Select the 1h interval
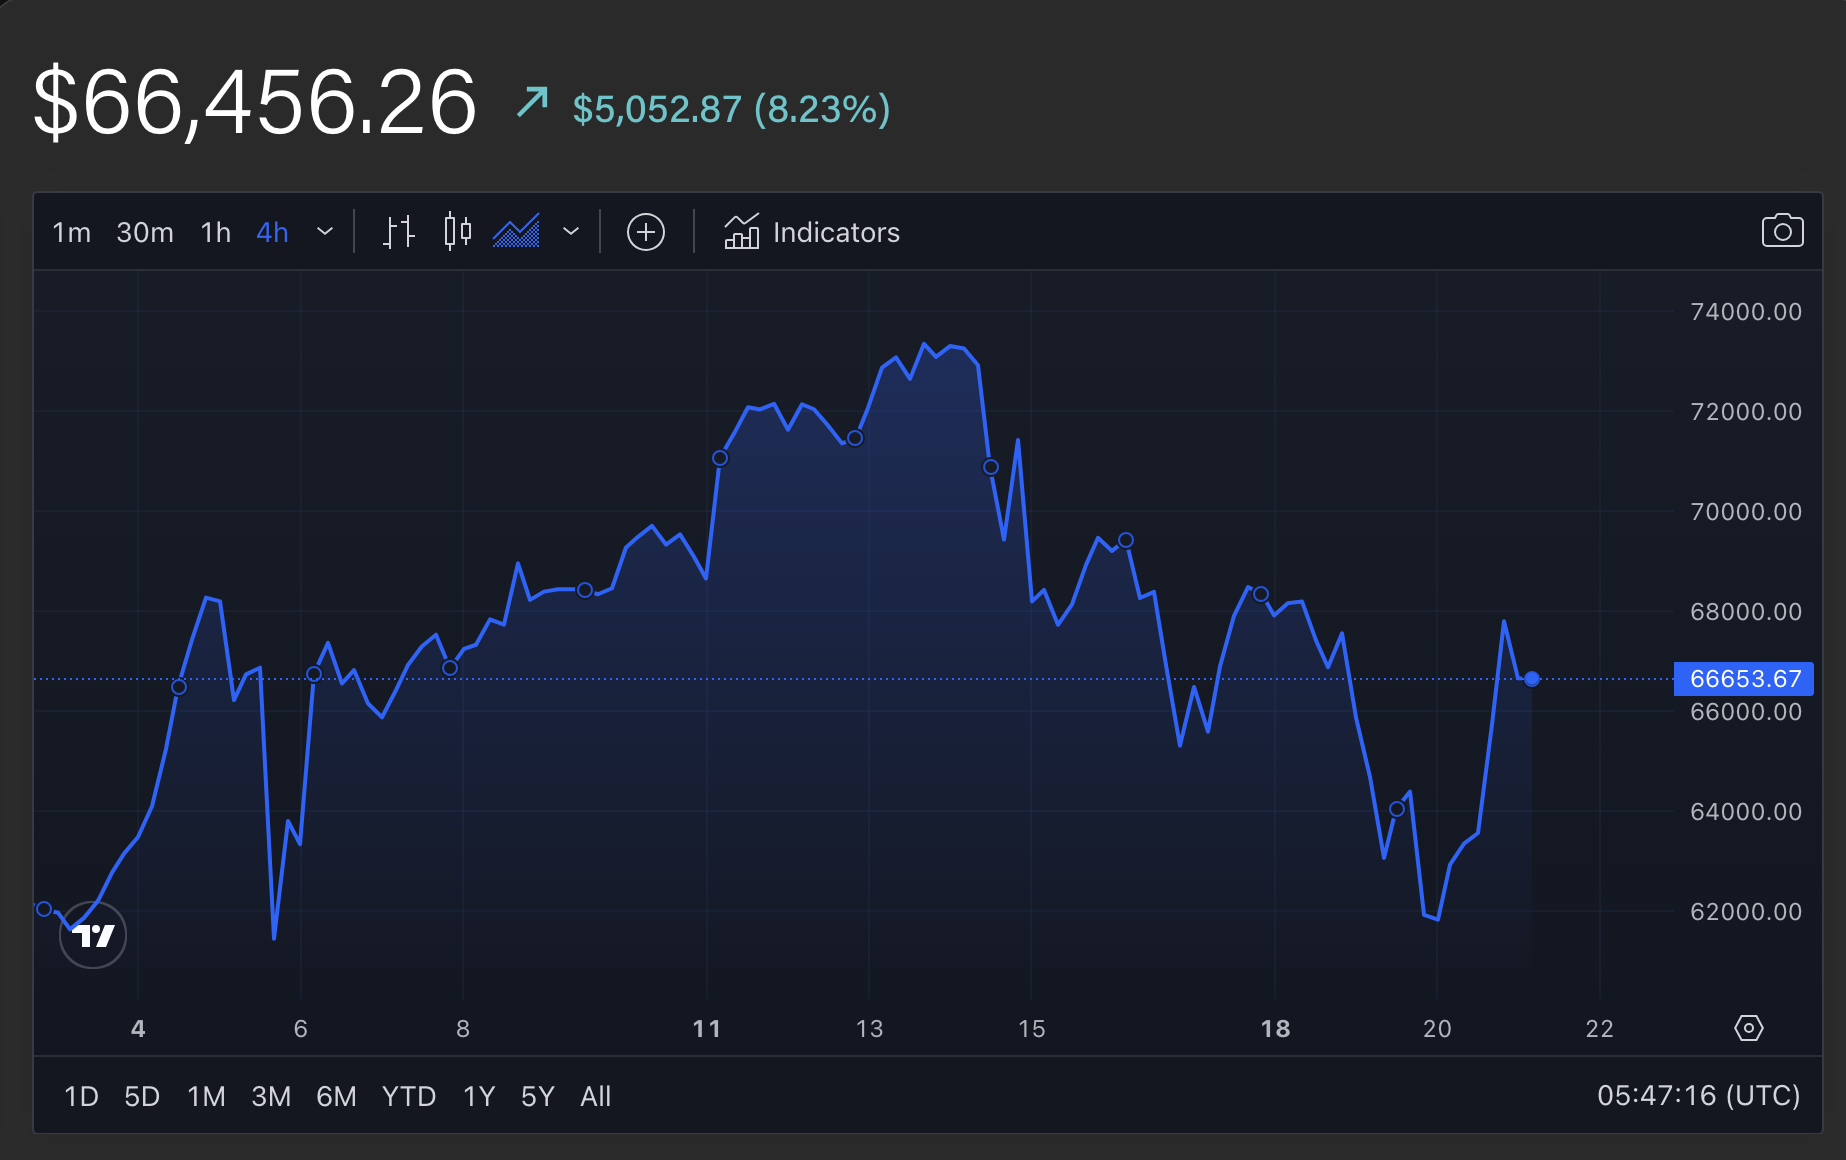The image size is (1846, 1160). tap(216, 233)
